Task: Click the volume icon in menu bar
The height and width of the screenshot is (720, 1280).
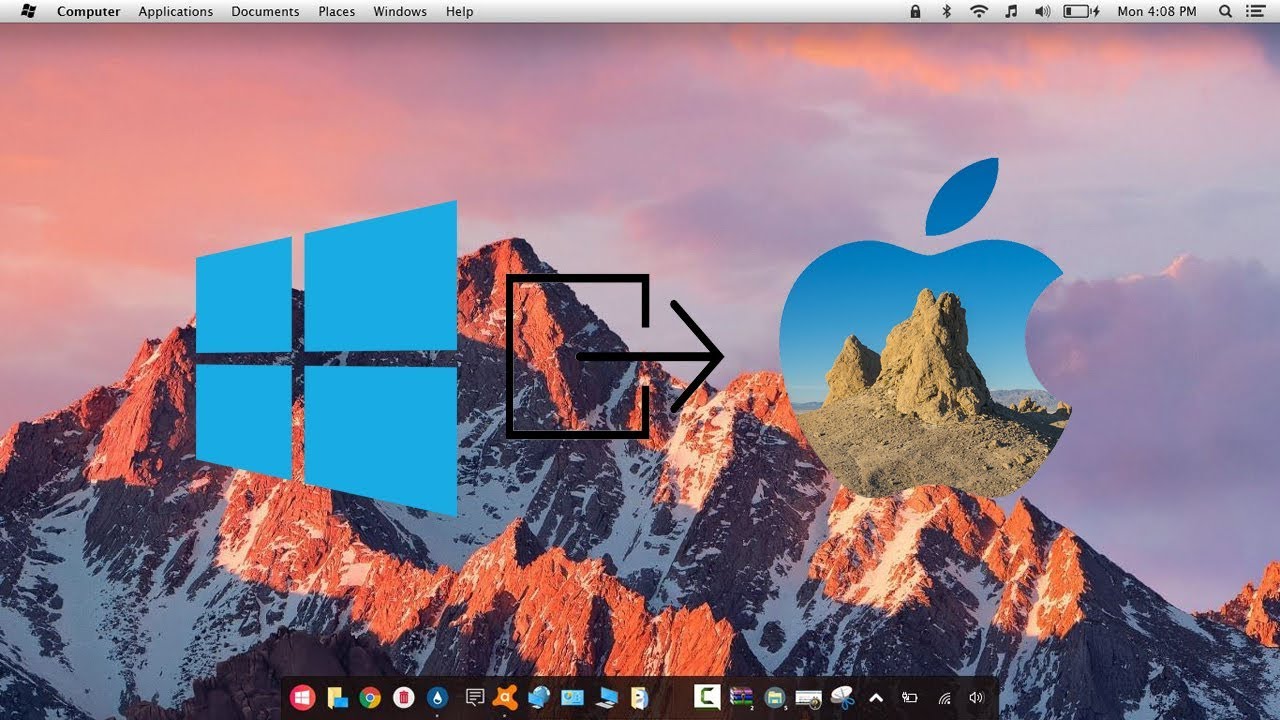Action: tap(1042, 12)
